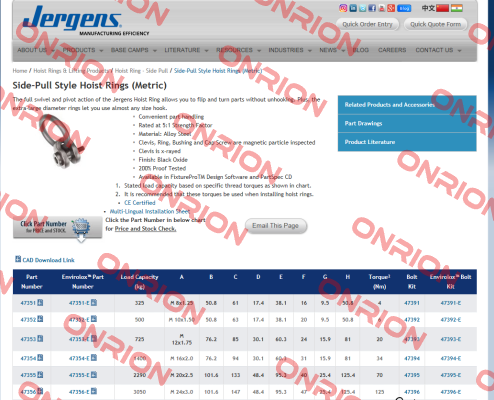Viewport: 494px width, 400px height.
Task: Expand the Resources dropdown menu
Action: 238,50
